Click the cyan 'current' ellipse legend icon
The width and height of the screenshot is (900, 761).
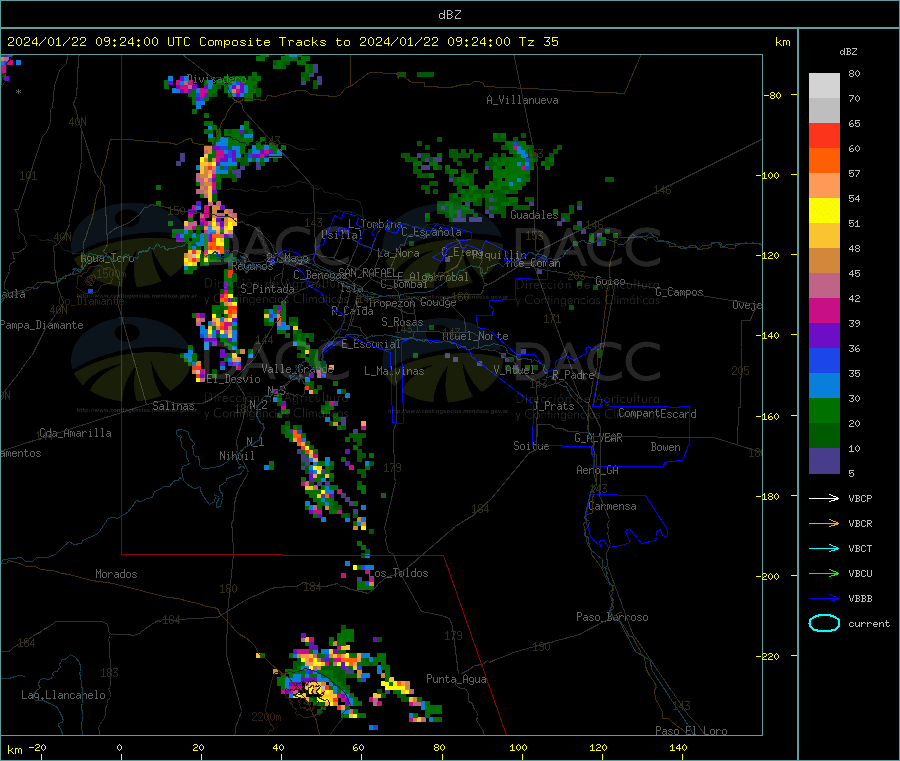point(824,623)
